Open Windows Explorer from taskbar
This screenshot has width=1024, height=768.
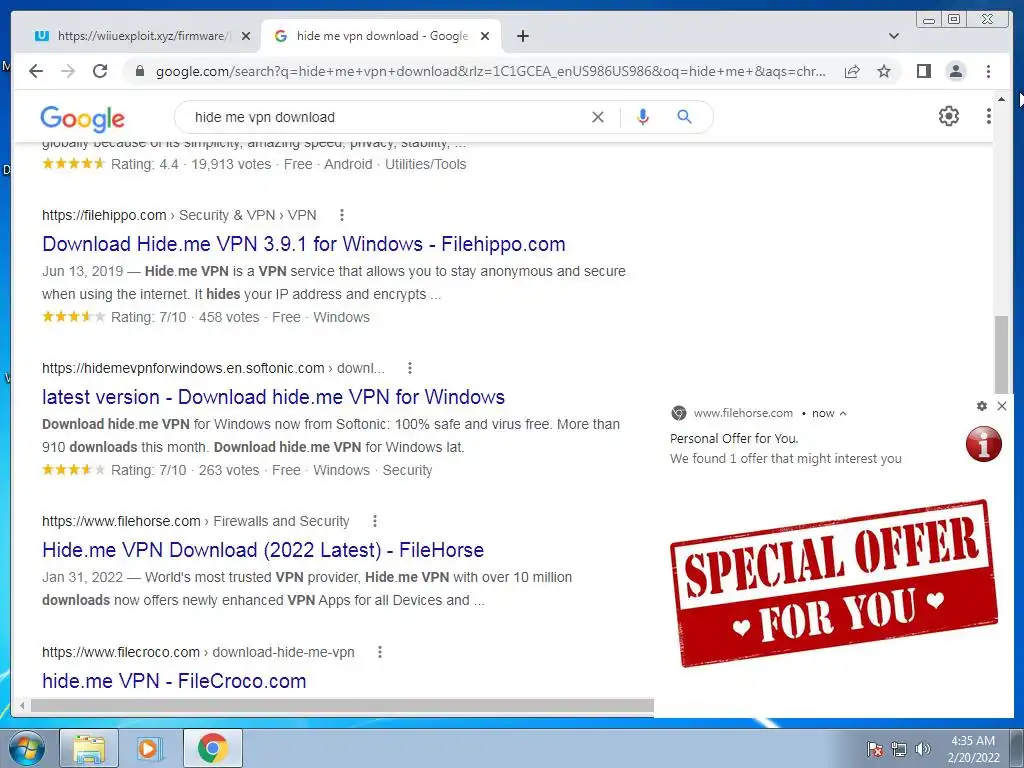(x=89, y=748)
